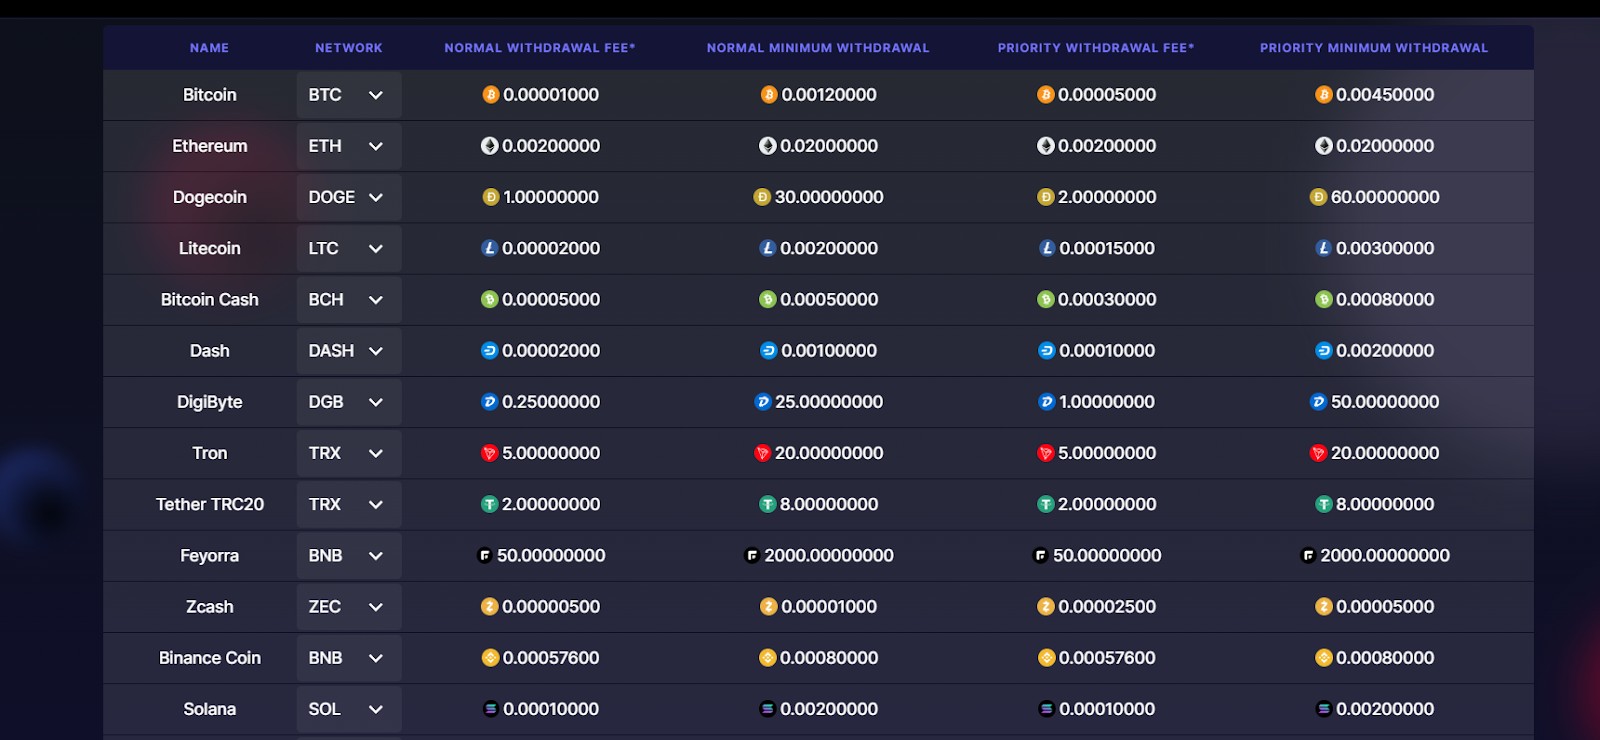1600x740 pixels.
Task: Click Bitcoin Cash icon beside 0.00080000
Action: pyautogui.click(x=1324, y=299)
